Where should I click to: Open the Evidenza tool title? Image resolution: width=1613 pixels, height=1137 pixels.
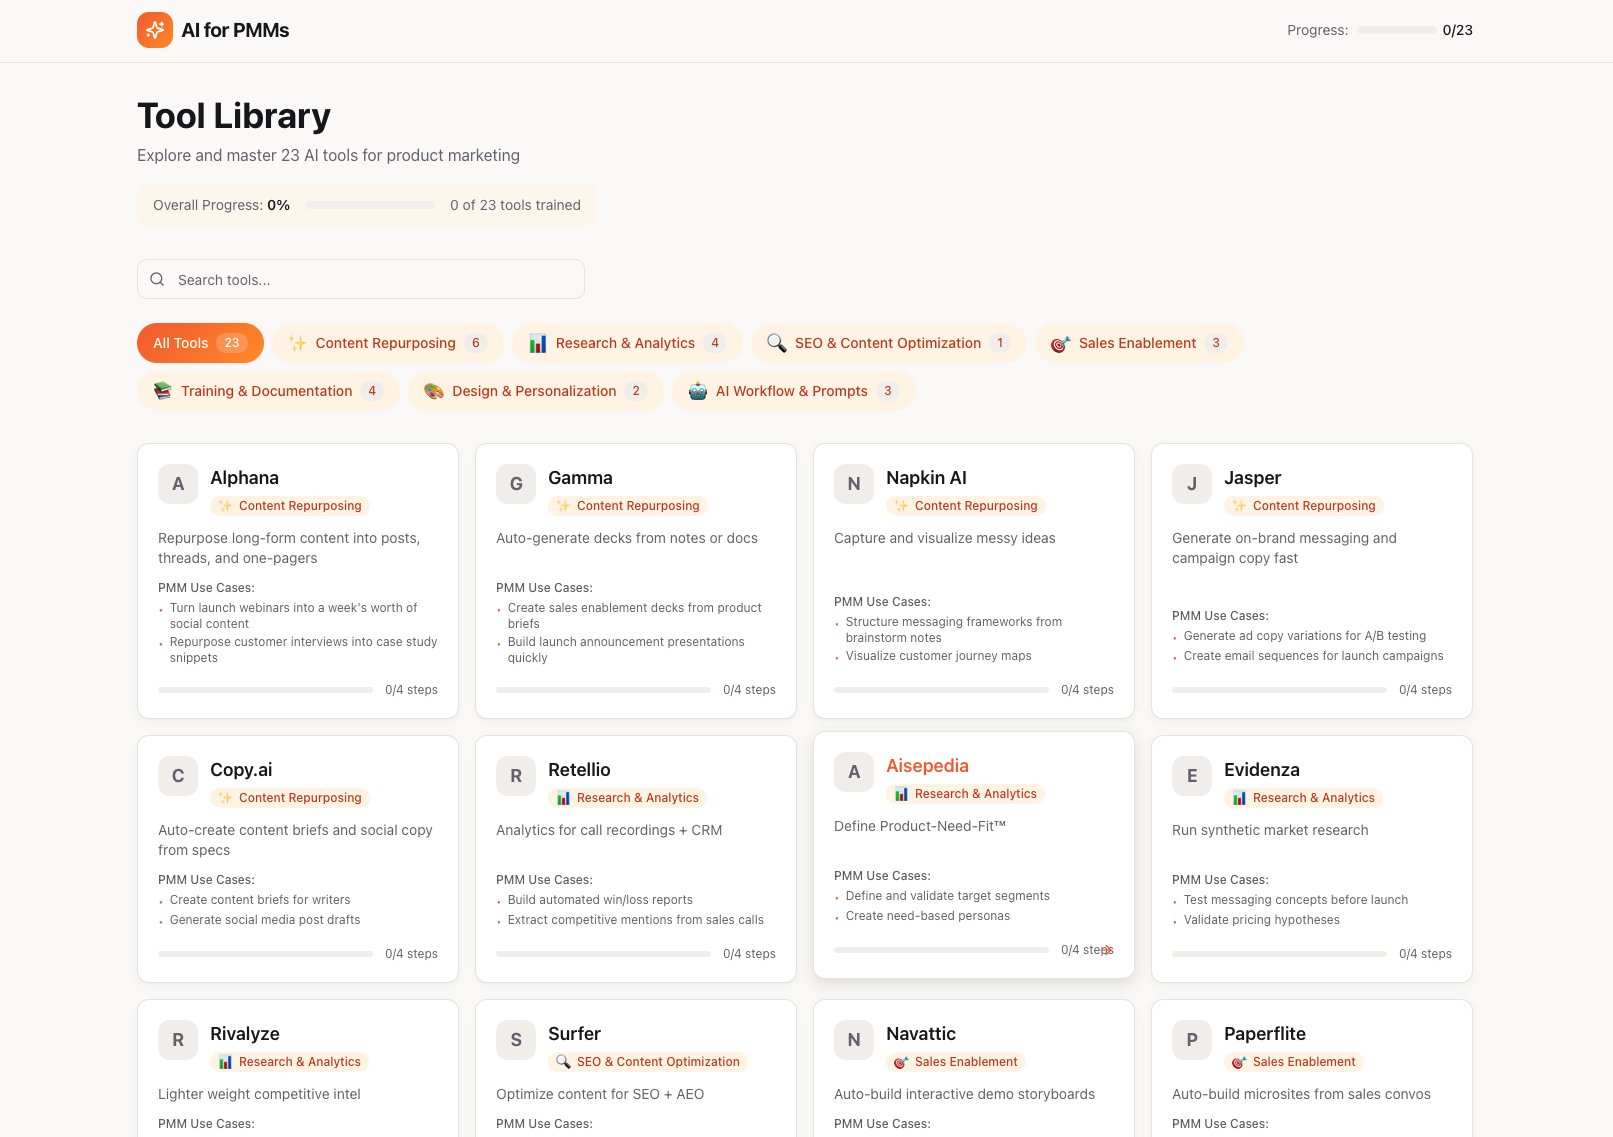point(1262,770)
